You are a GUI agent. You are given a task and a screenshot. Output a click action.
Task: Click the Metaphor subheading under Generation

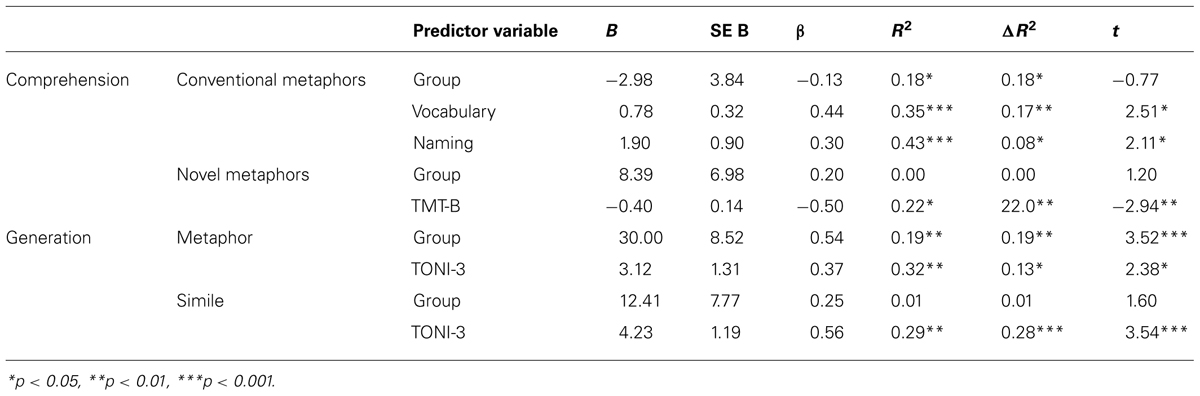click(x=209, y=238)
